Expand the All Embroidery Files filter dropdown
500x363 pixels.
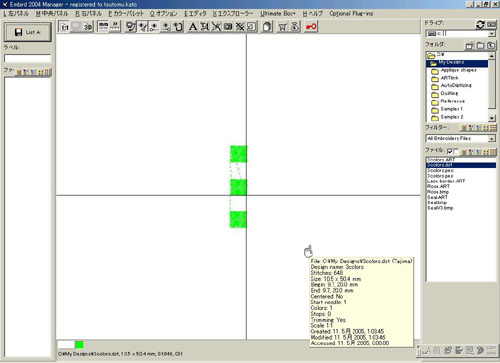click(492, 138)
